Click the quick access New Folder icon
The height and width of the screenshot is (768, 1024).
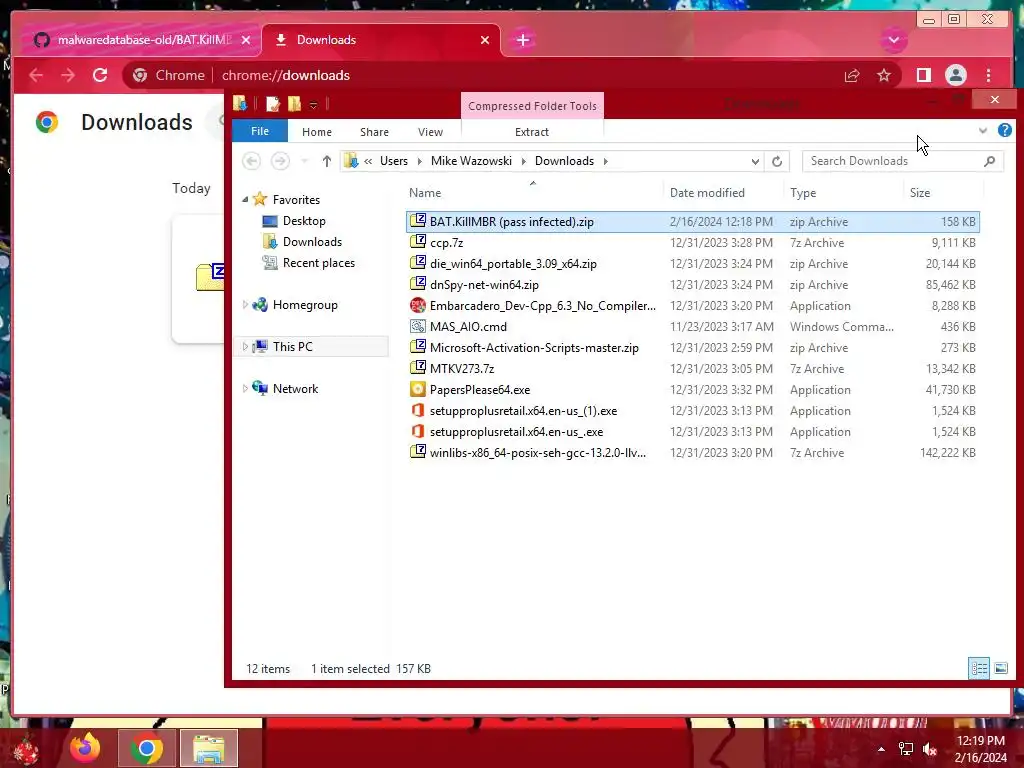295,104
